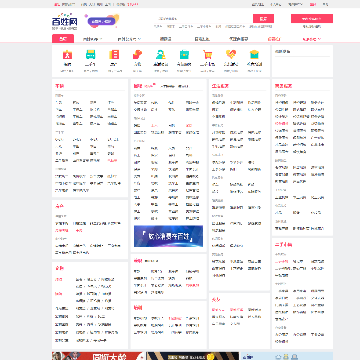360x360 pixels.
Task: Open the teal and yellow box category icon
Action: [254, 54]
